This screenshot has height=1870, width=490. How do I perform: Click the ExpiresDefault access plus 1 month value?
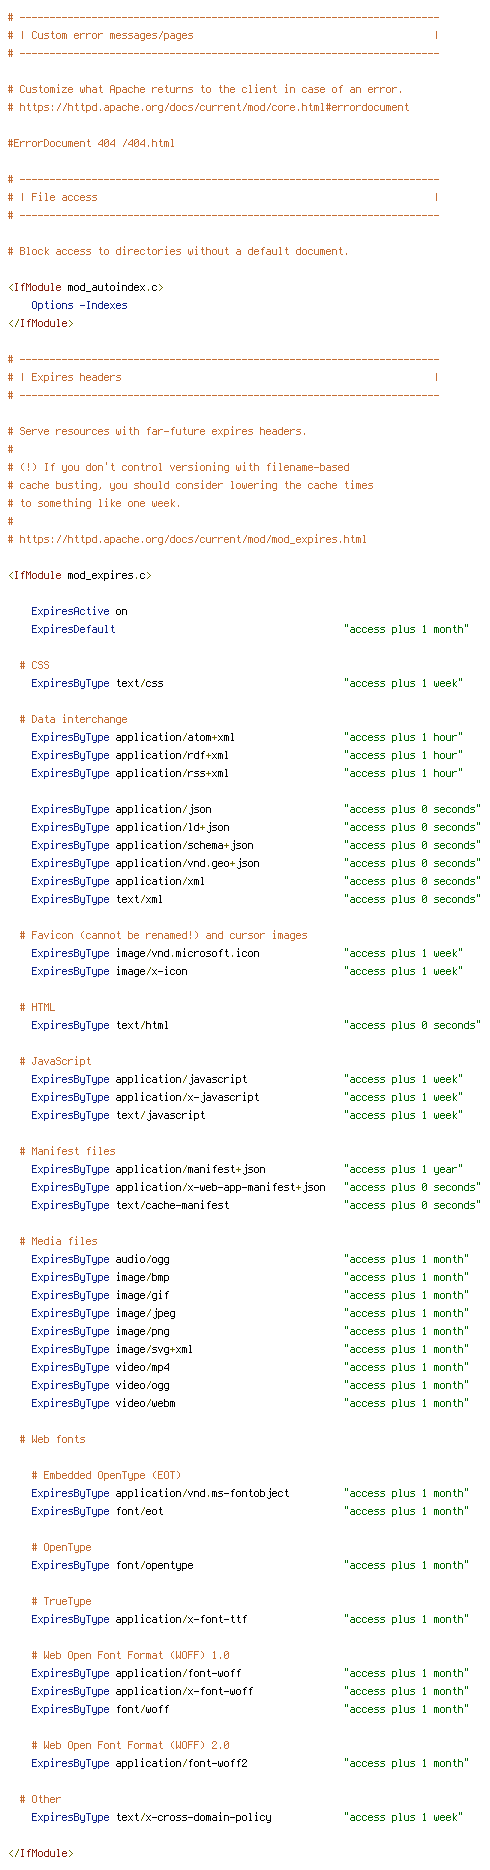tap(406, 629)
